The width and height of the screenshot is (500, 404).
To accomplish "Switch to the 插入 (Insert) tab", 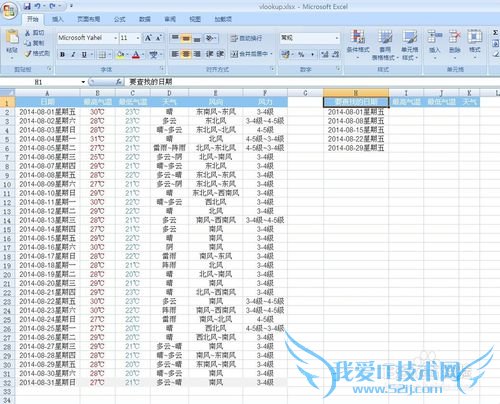I will [58, 19].
